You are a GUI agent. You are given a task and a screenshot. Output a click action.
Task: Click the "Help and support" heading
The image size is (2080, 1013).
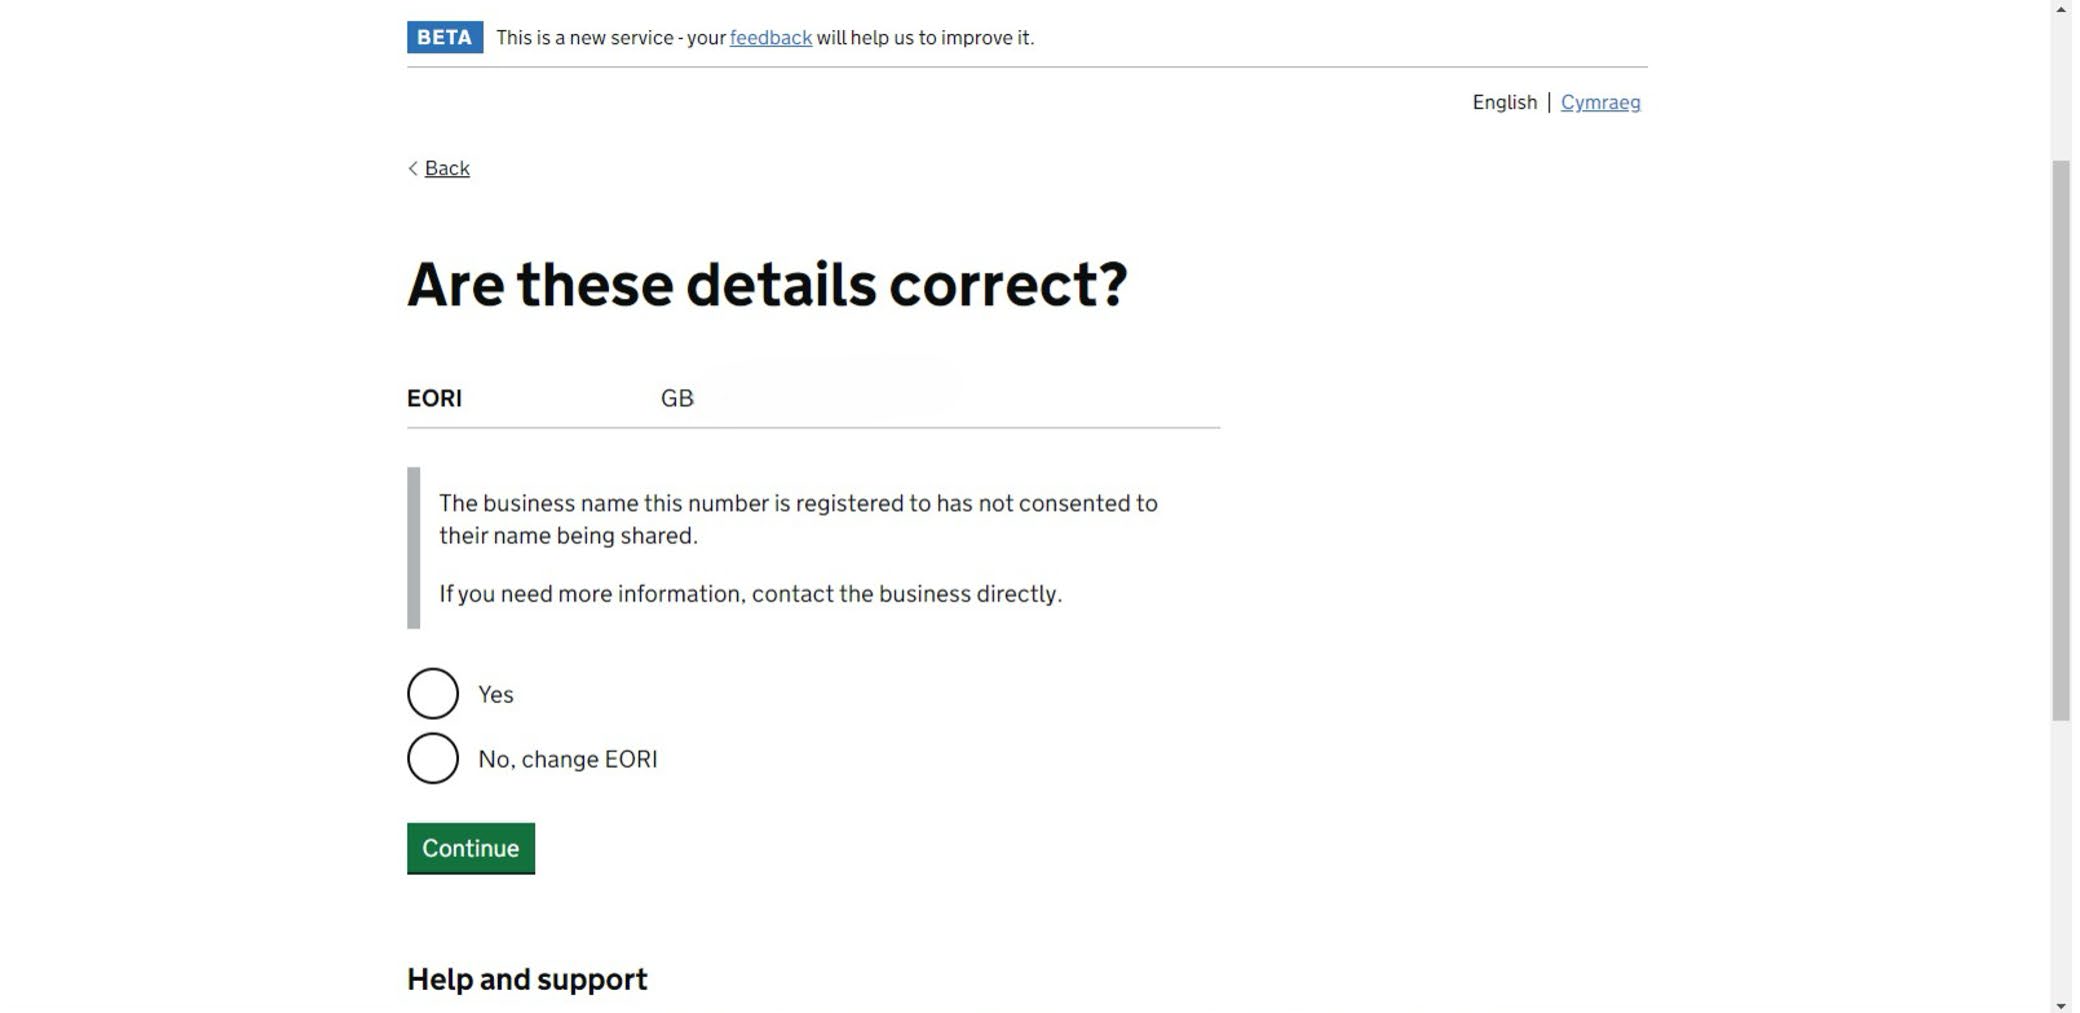(x=527, y=979)
